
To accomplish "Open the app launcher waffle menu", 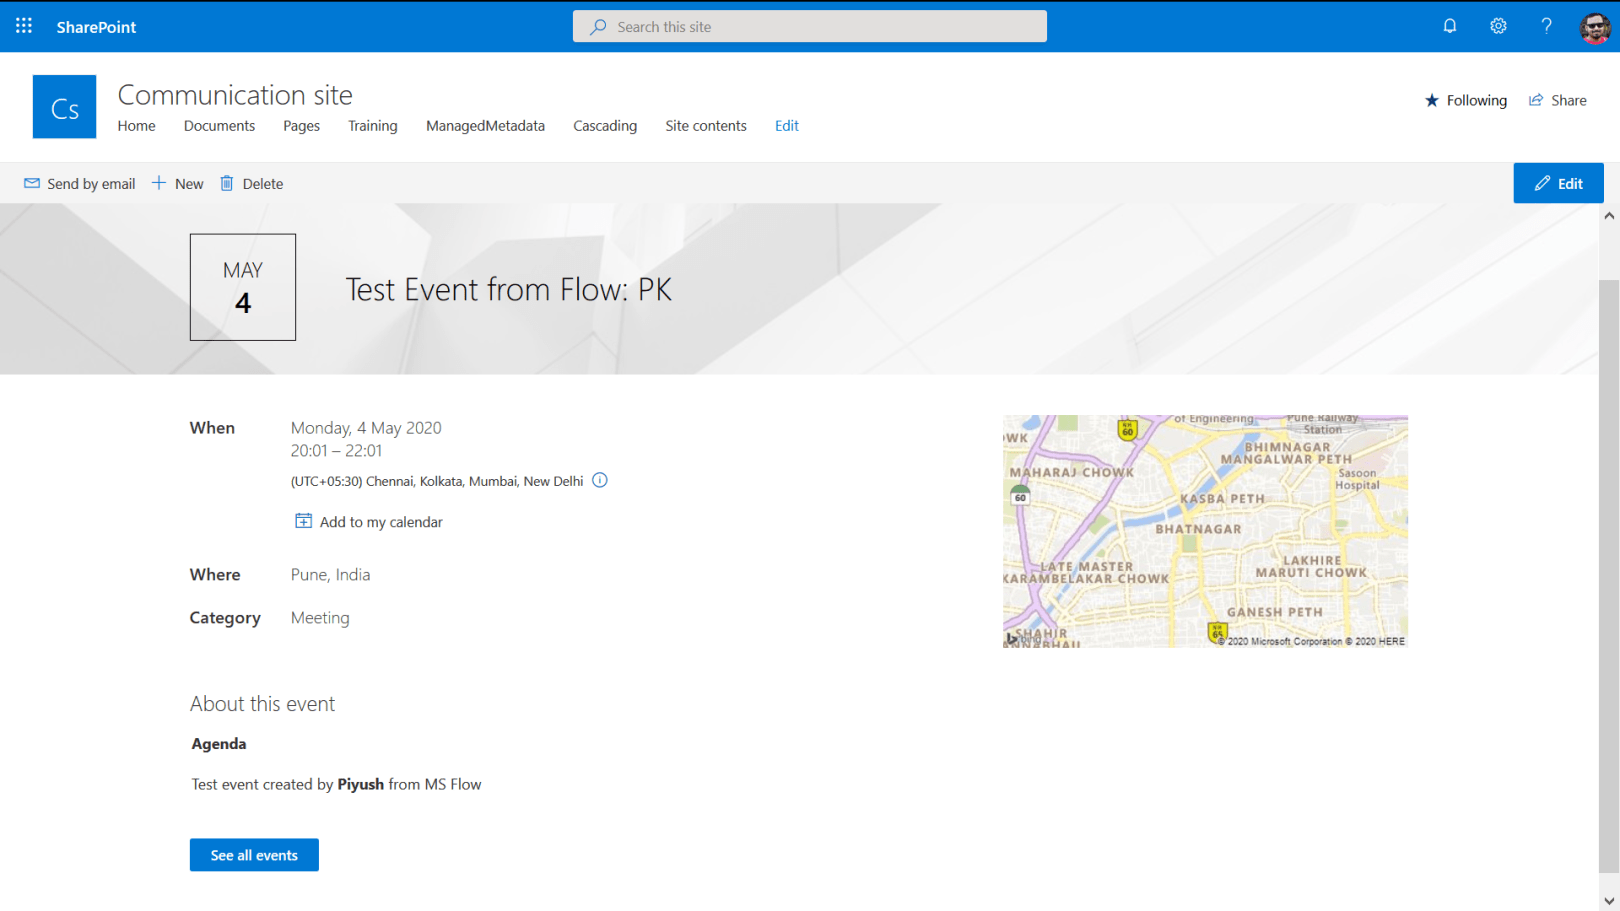I will (x=24, y=26).
